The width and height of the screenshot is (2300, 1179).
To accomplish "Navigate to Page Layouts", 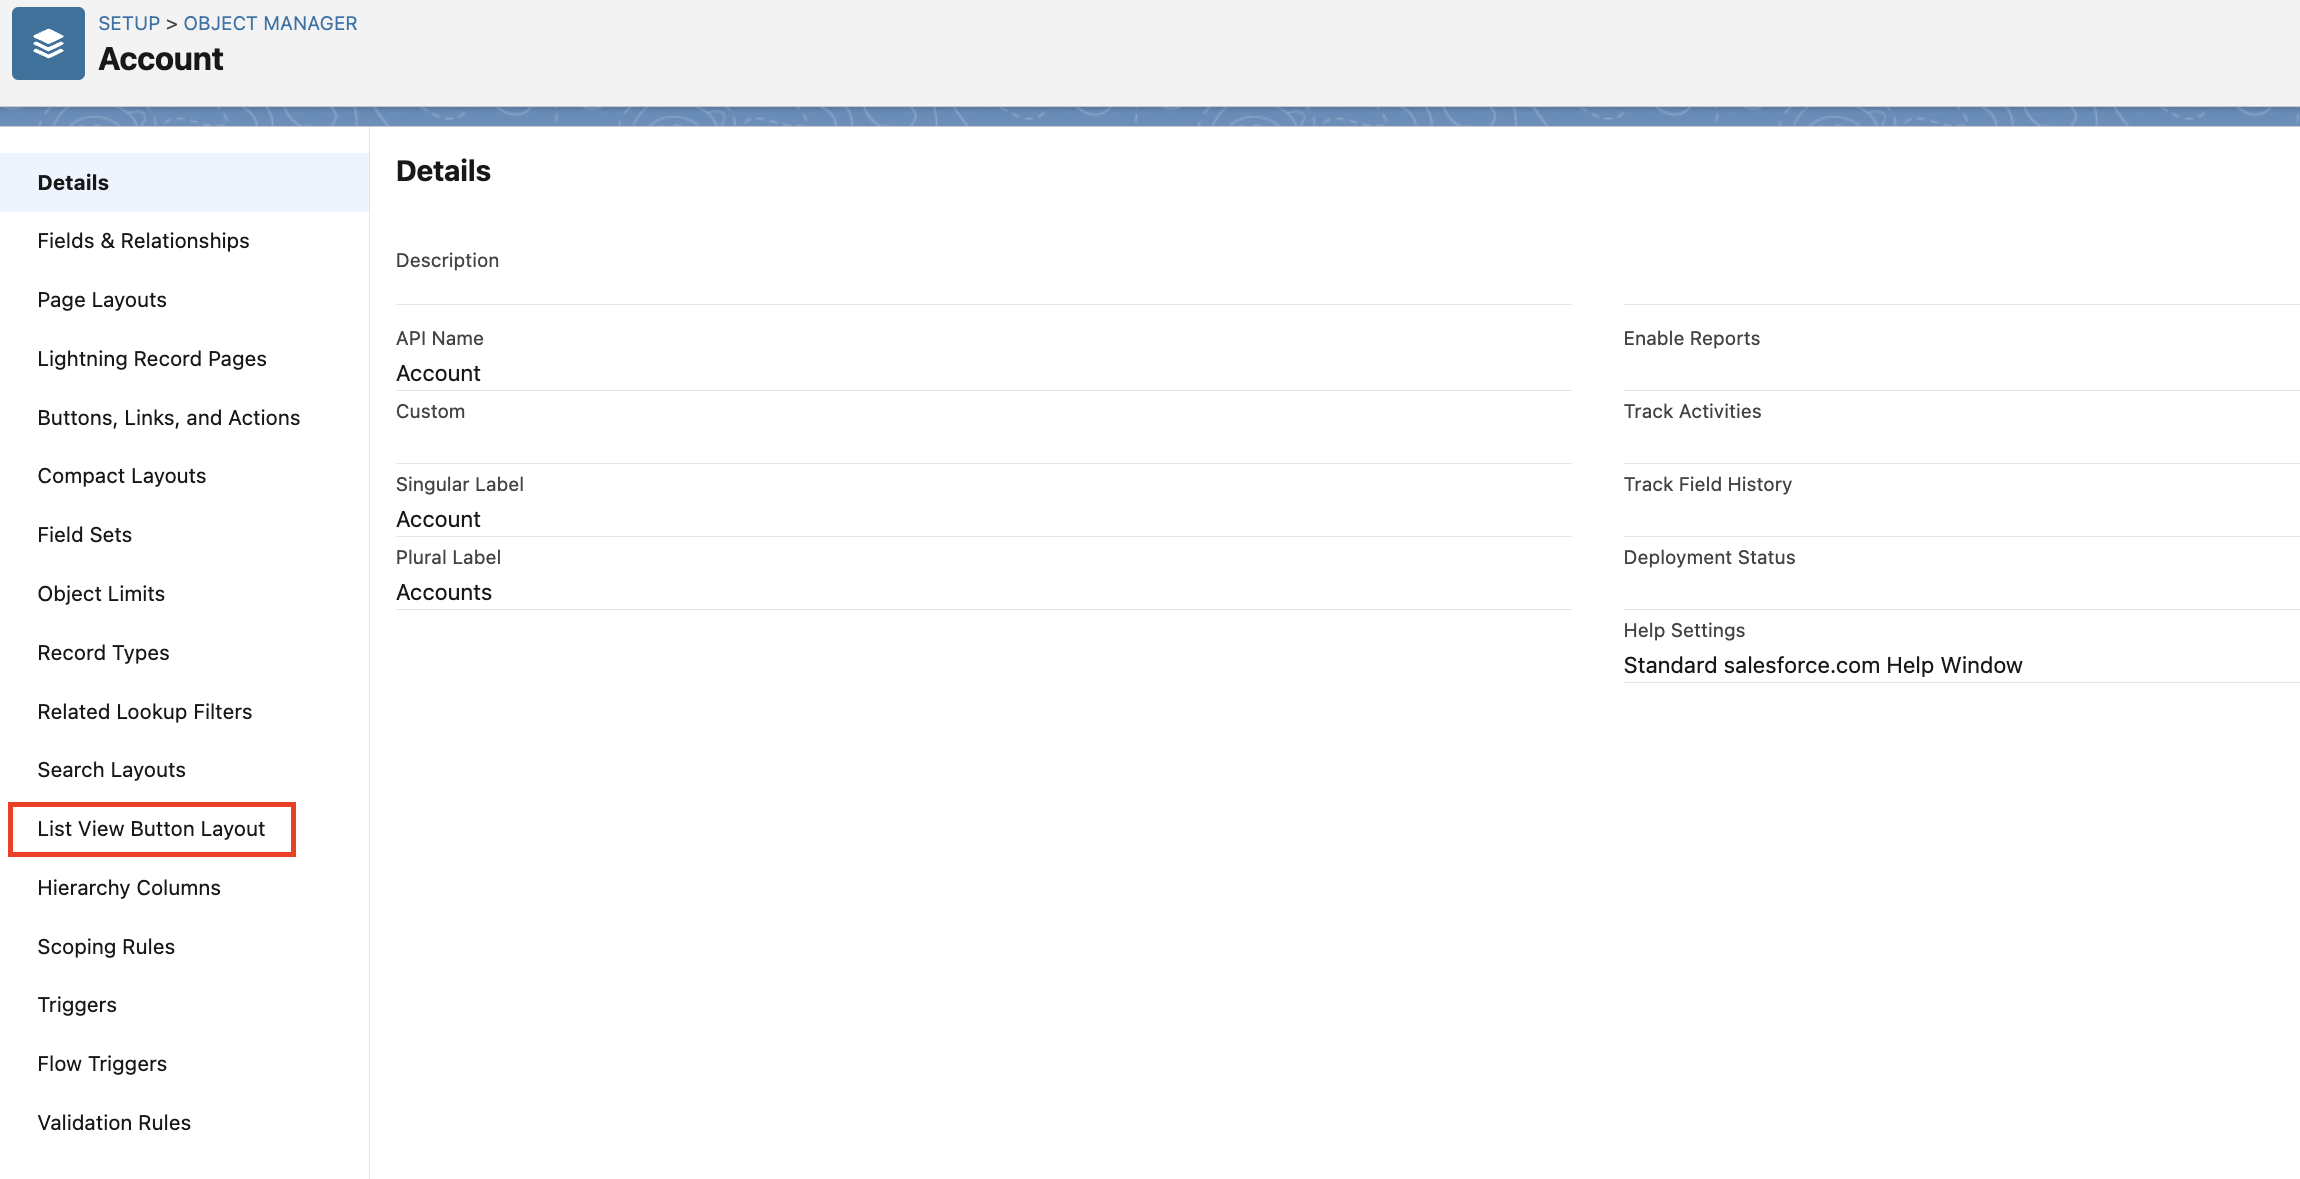I will click(102, 300).
